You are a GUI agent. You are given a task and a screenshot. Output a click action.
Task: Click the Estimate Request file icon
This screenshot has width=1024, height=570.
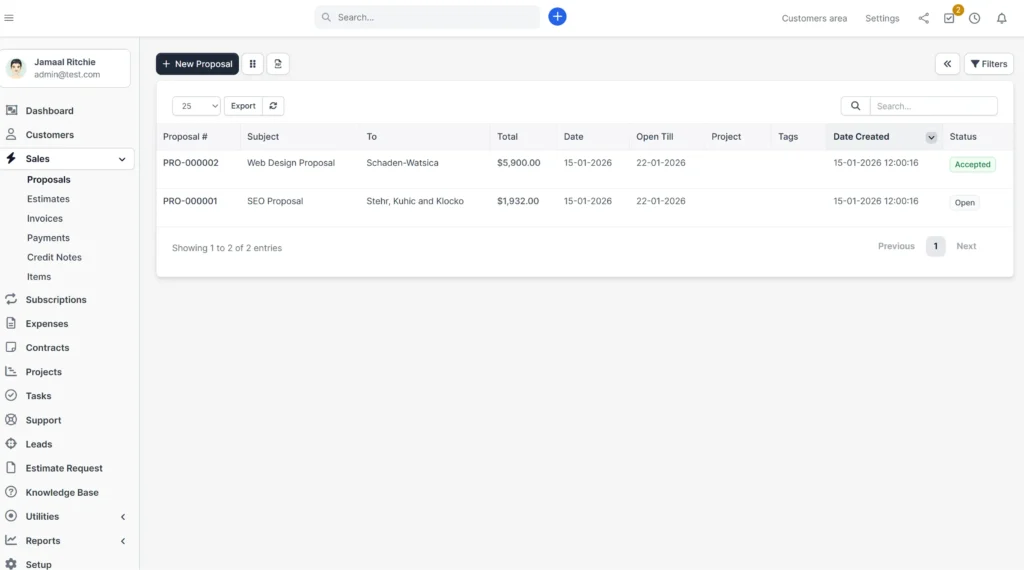[x=11, y=467]
